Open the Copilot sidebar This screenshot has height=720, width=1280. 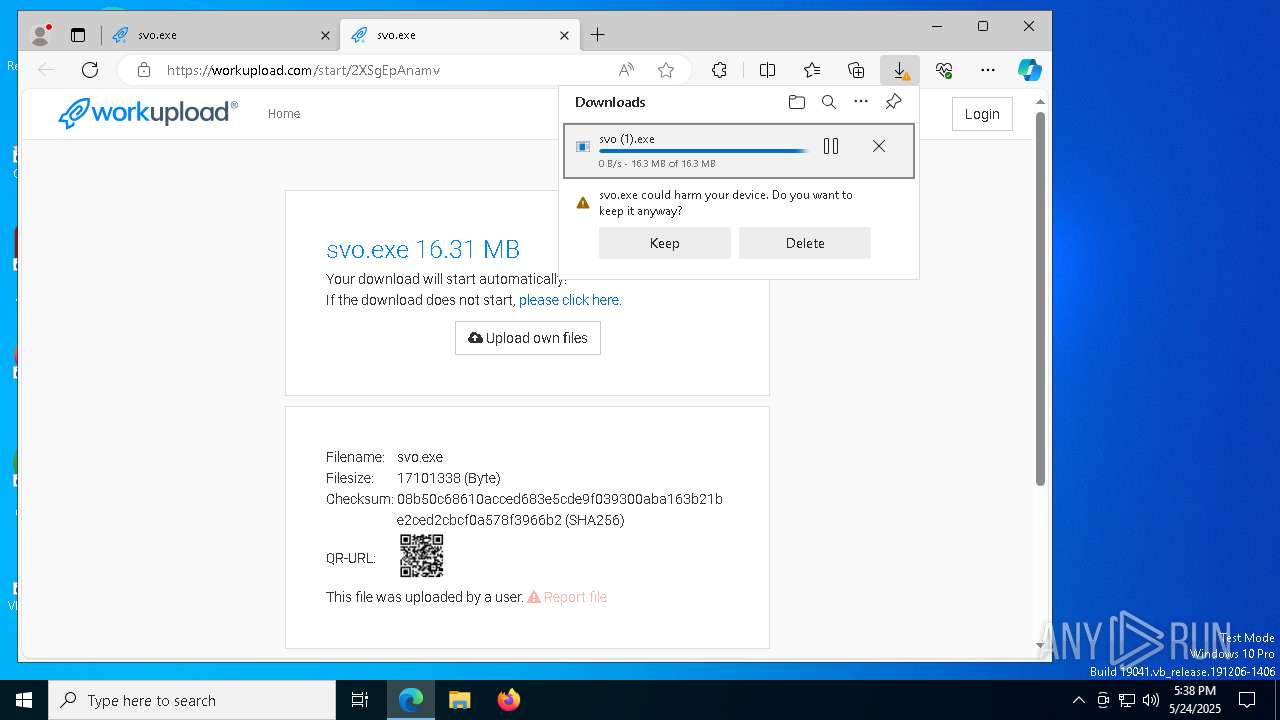[x=1030, y=70]
